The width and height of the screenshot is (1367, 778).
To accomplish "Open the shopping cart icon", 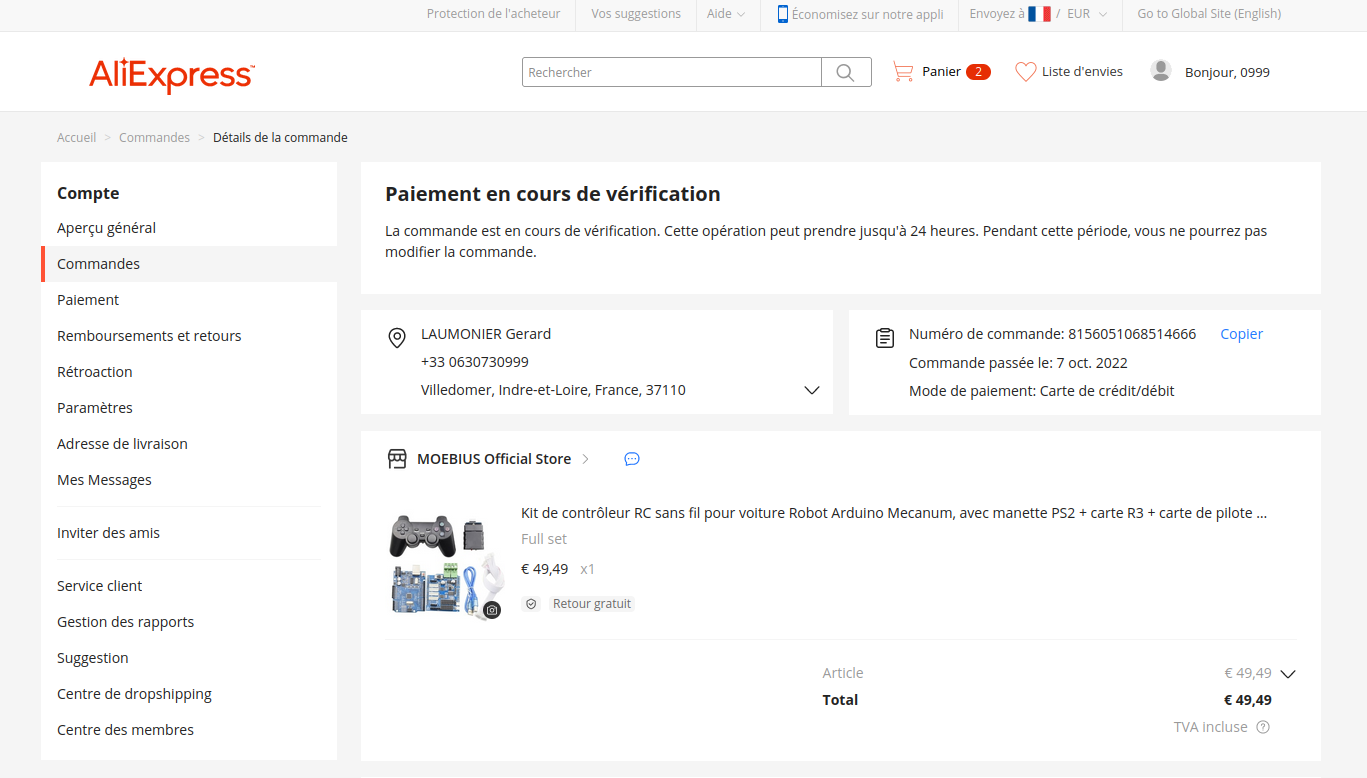I will pyautogui.click(x=903, y=72).
